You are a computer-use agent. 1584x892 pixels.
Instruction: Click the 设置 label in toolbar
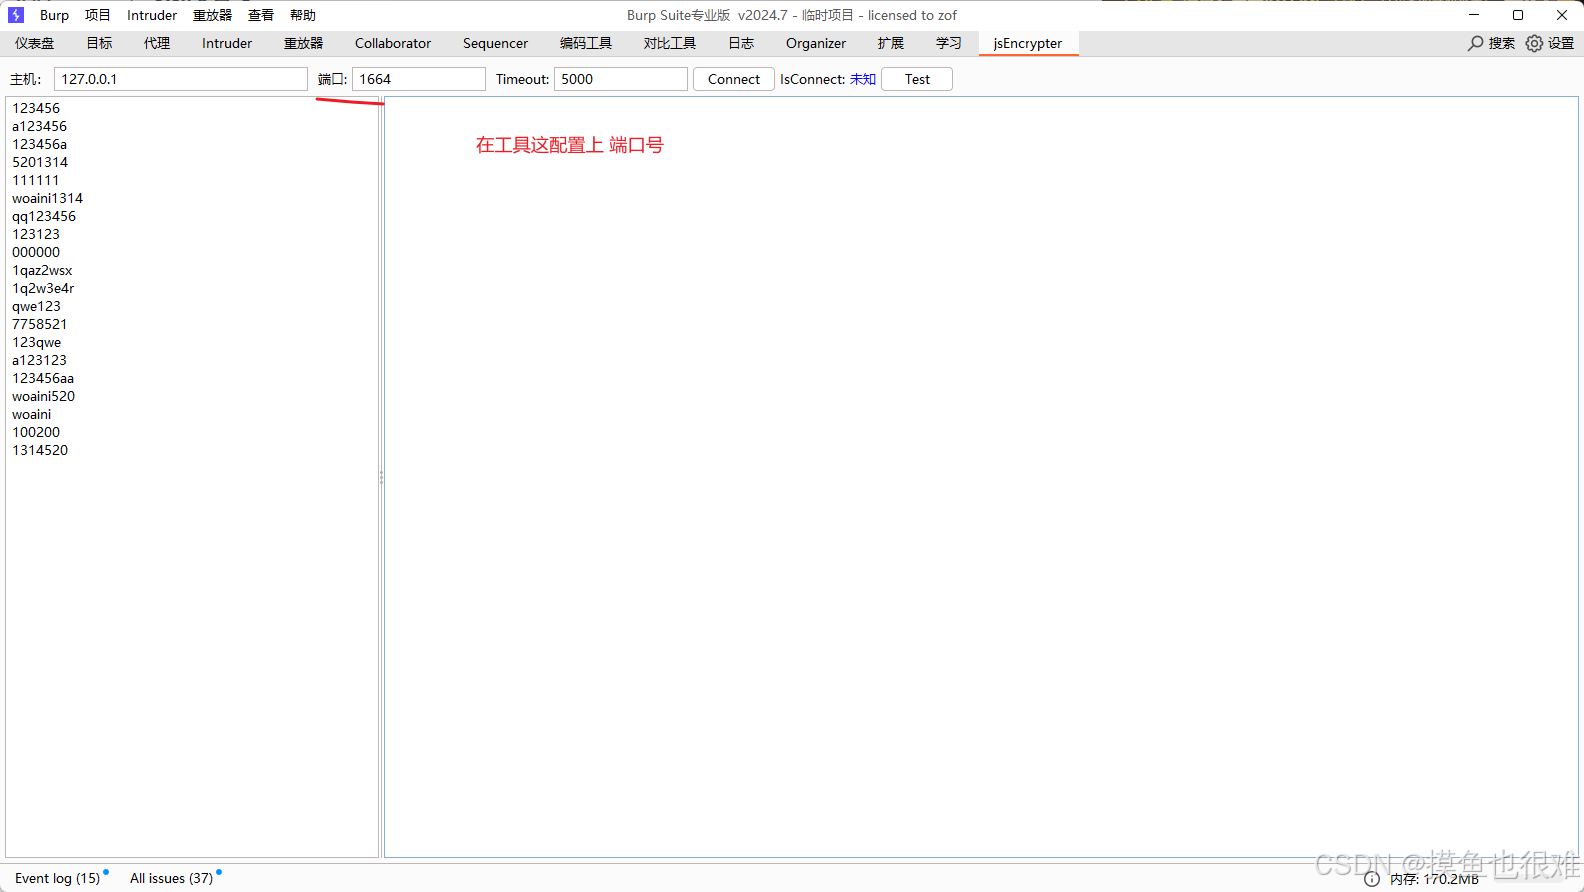pos(1561,43)
